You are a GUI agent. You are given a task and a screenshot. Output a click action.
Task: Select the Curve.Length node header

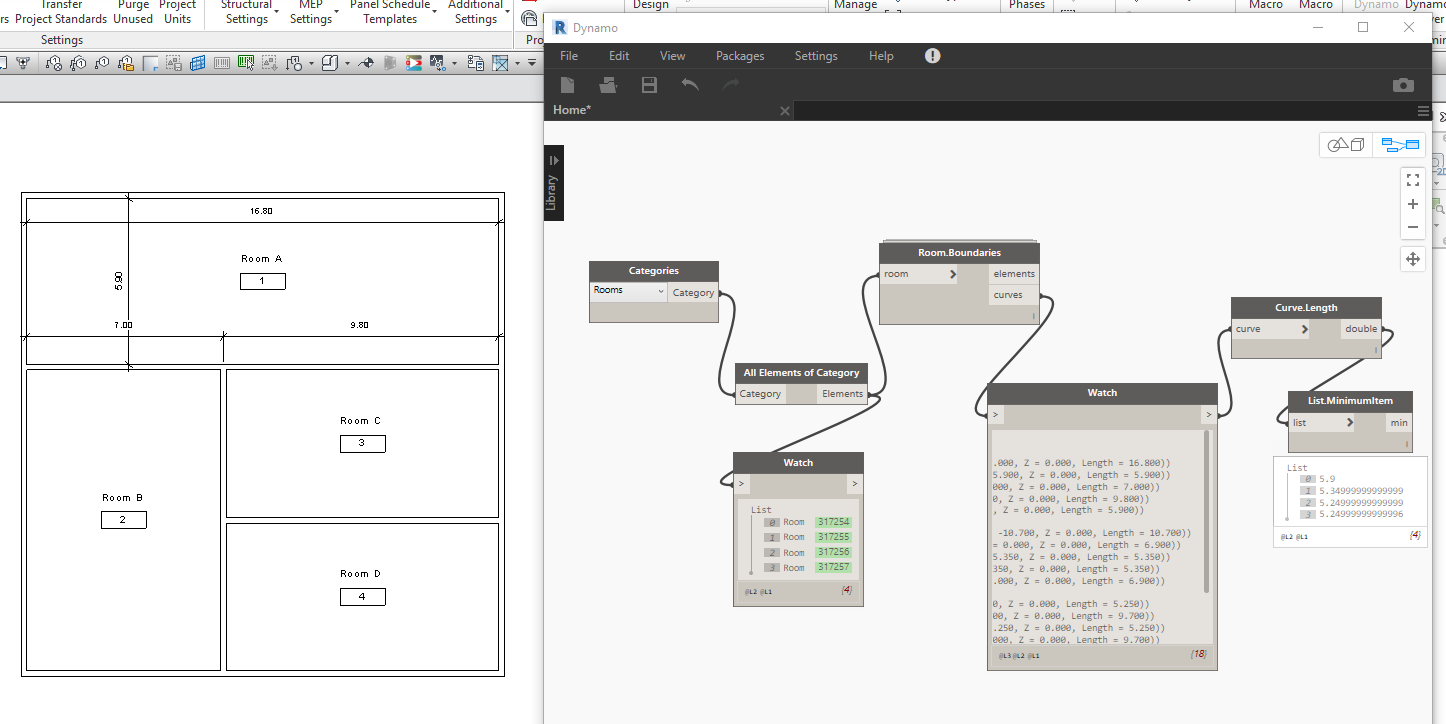click(x=1306, y=308)
